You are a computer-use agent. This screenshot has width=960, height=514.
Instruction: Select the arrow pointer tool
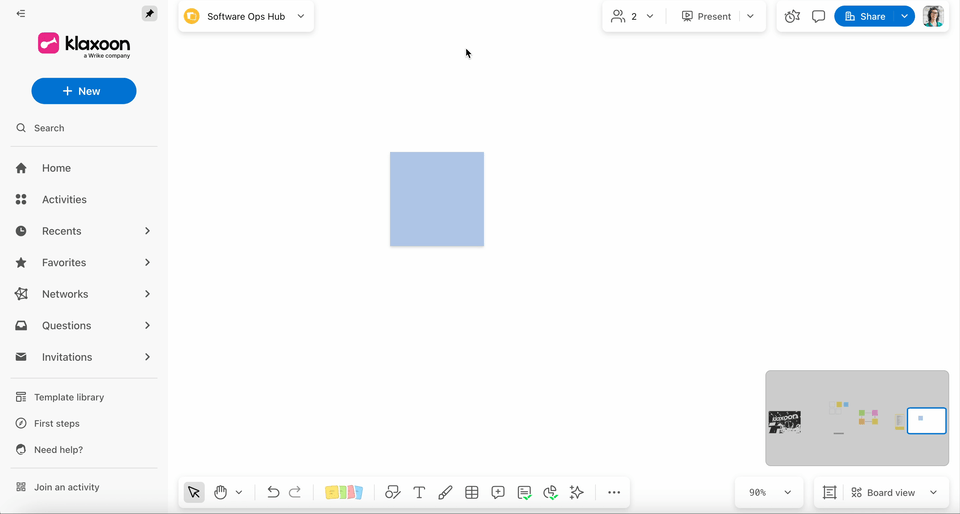194,492
